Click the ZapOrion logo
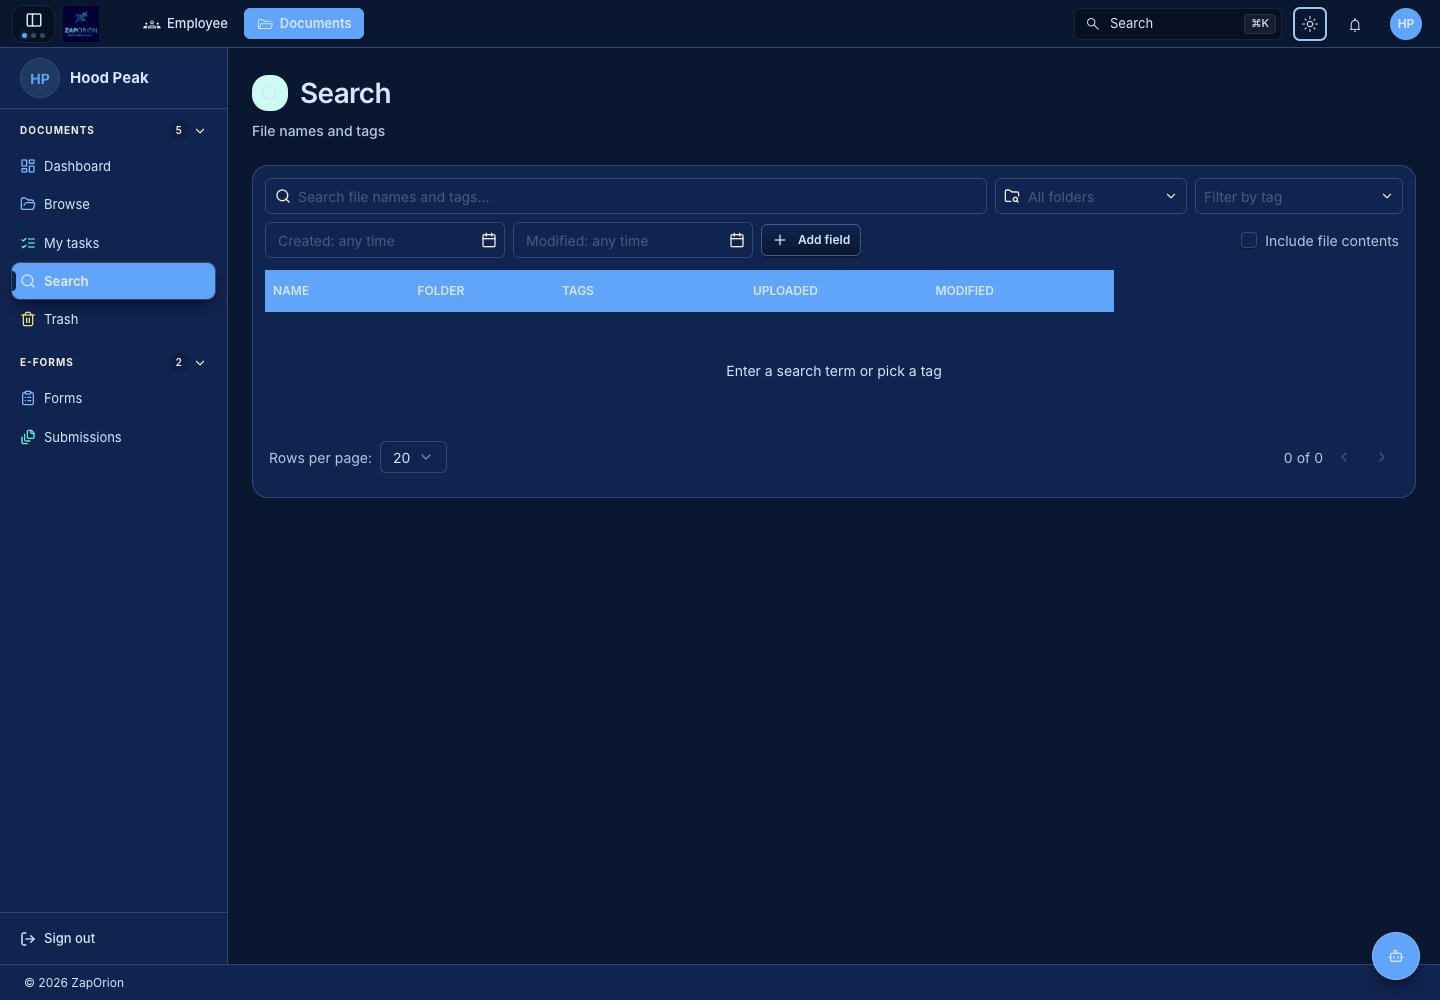The image size is (1440, 1000). pos(81,23)
